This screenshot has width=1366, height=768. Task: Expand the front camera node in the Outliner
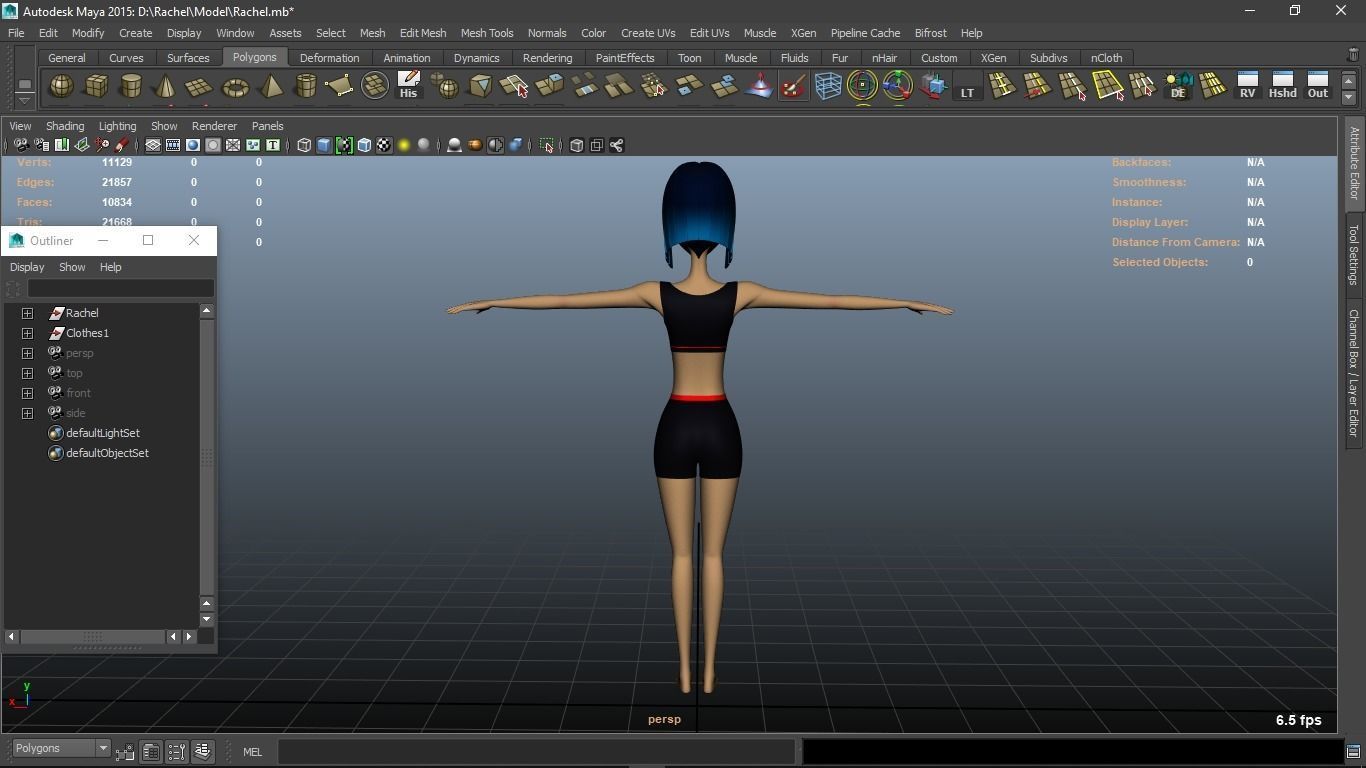point(28,393)
